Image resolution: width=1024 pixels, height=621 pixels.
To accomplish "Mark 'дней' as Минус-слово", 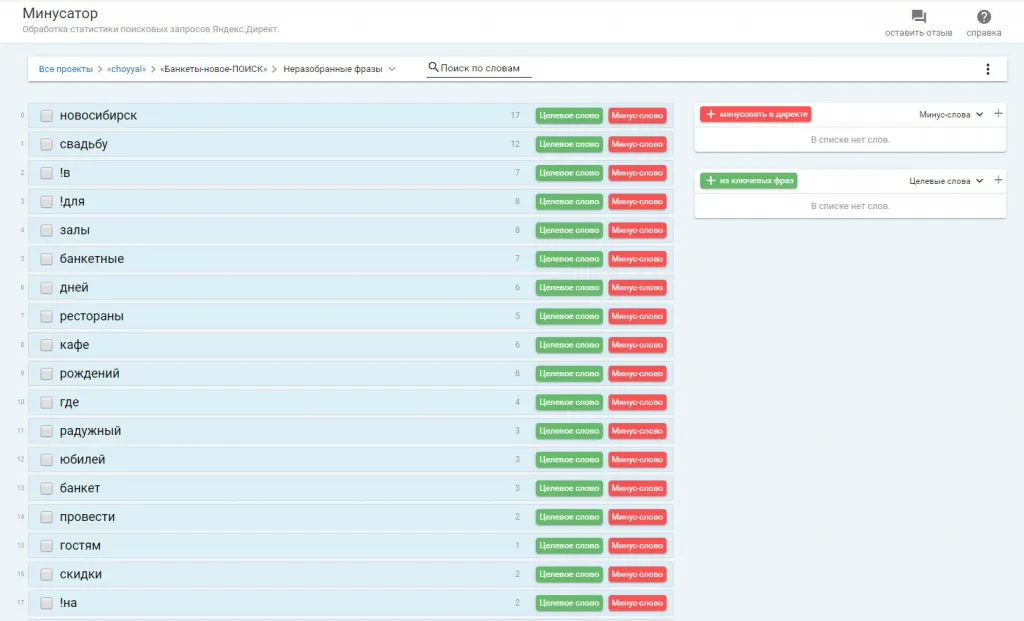I will coord(637,287).
